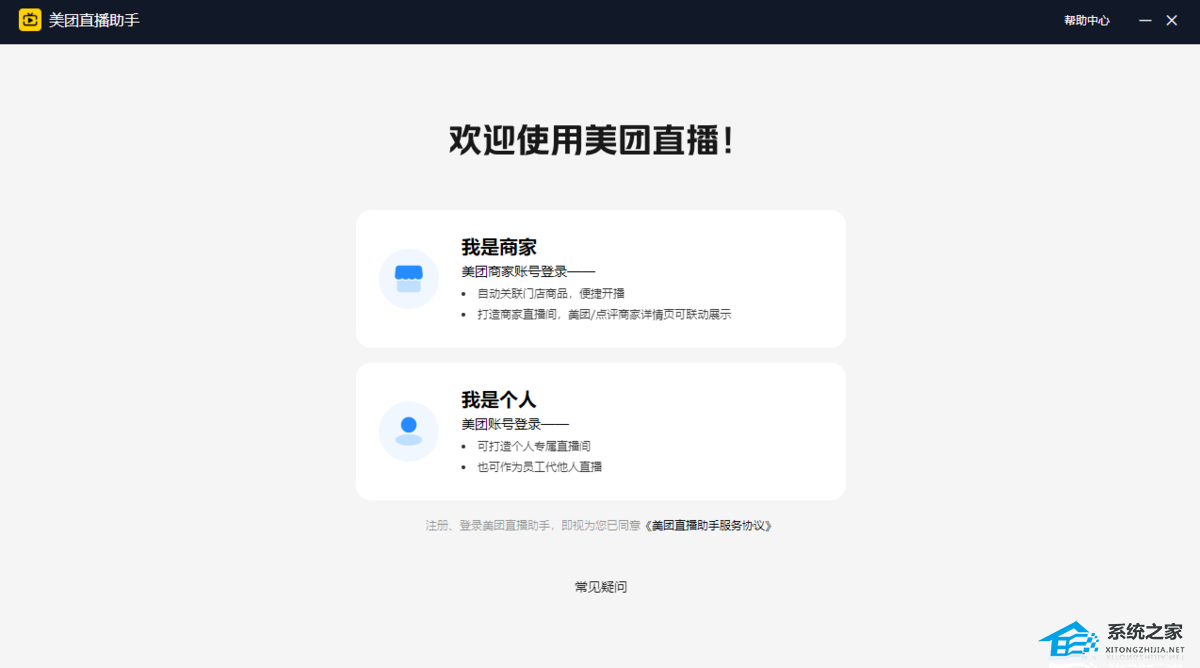Click the 美团直播助手 title text

(94, 20)
